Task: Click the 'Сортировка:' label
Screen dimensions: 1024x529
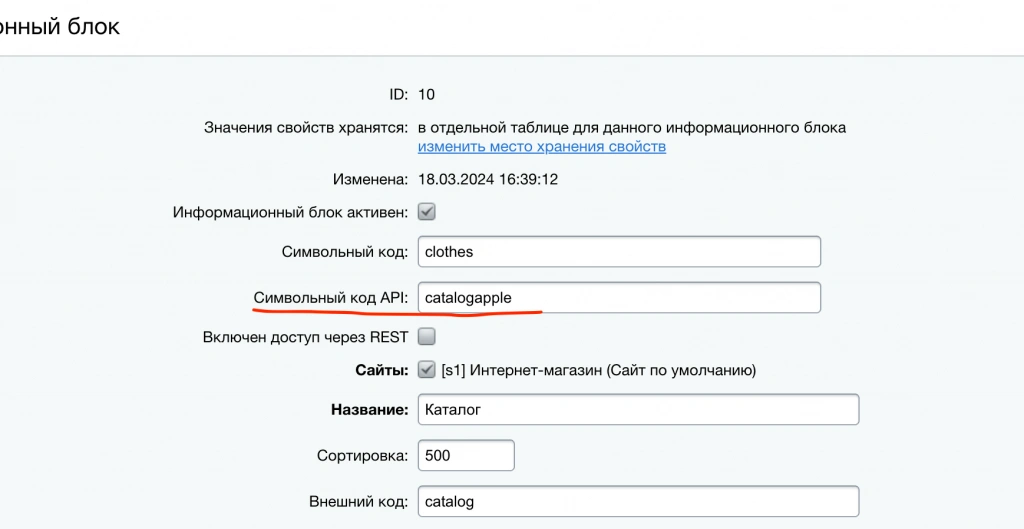Action: [363, 455]
